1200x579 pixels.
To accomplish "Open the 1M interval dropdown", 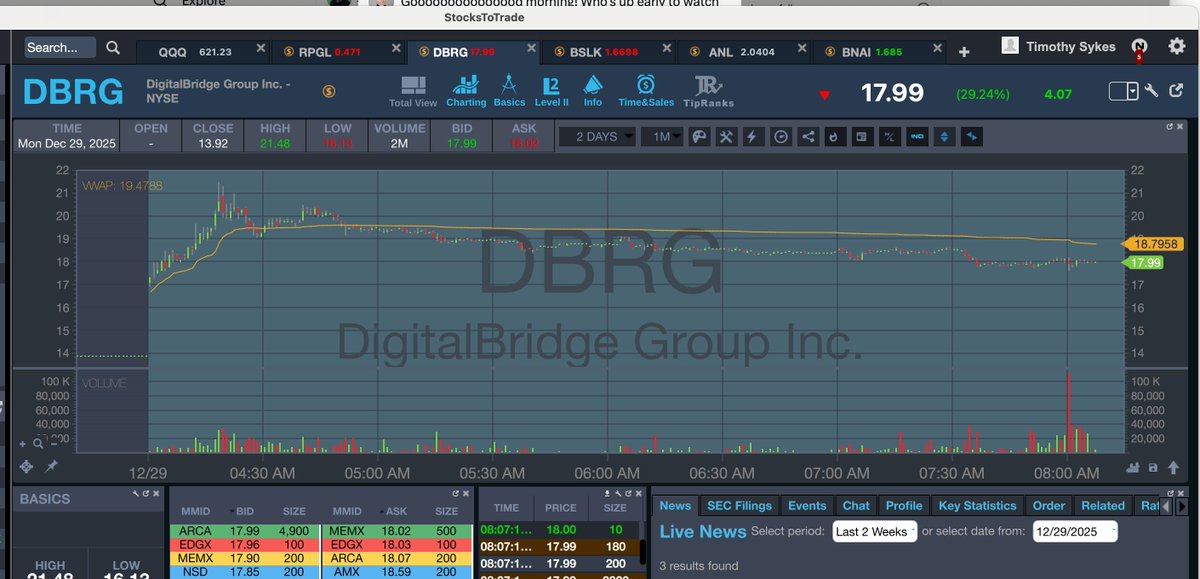I will [661, 137].
